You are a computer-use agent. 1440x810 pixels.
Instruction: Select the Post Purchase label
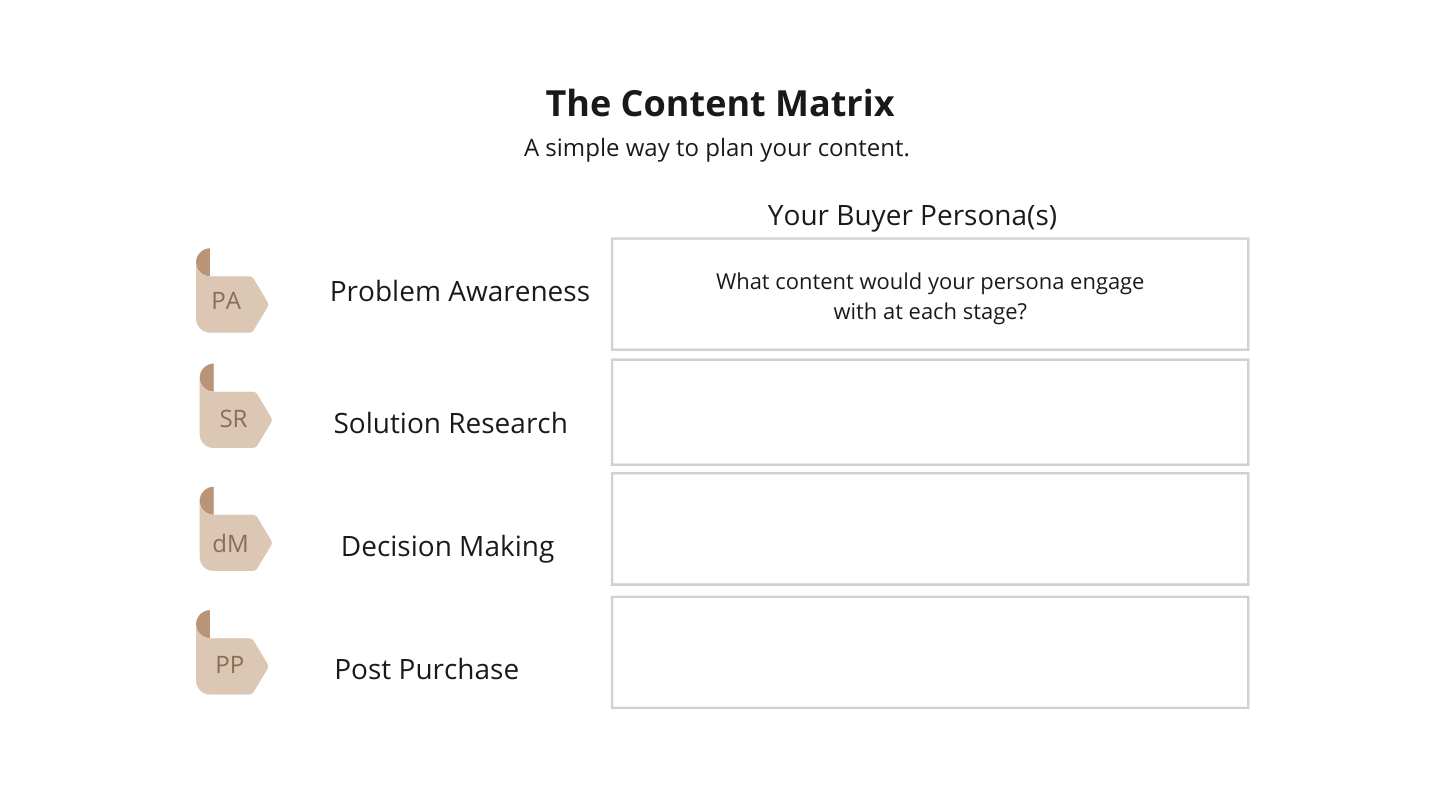(426, 669)
